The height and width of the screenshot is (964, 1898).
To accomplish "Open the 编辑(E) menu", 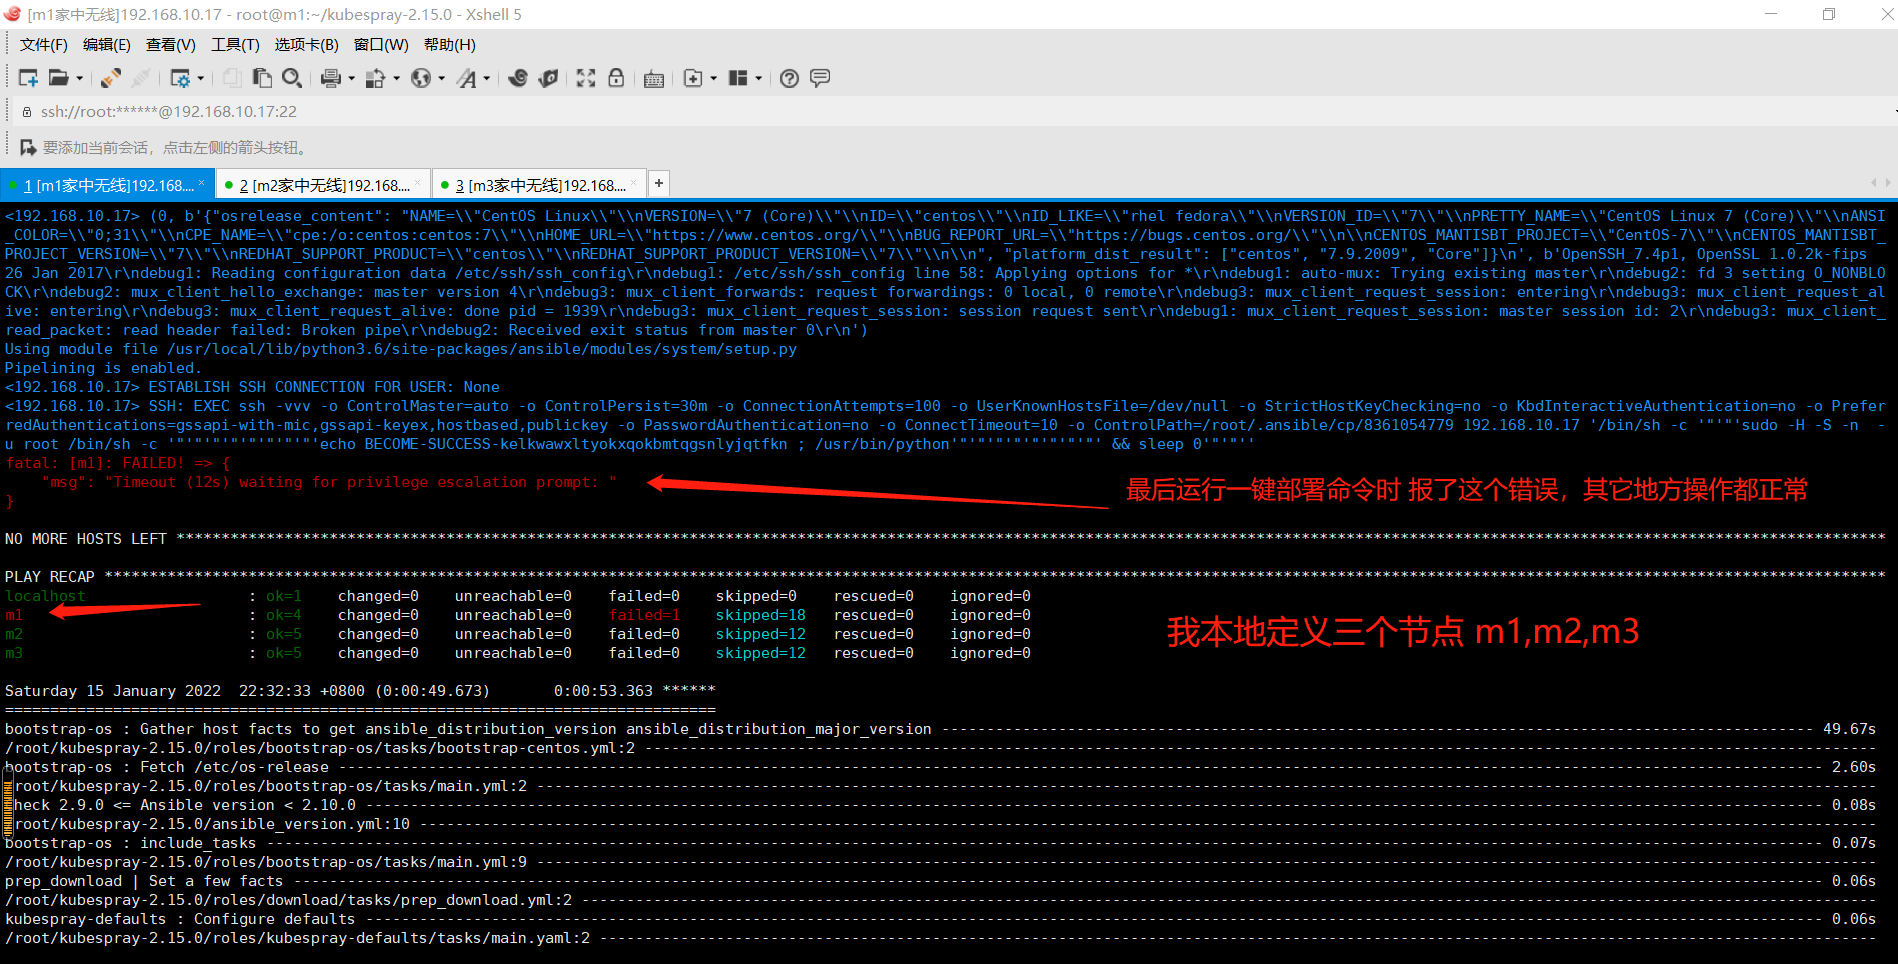I will tap(107, 45).
